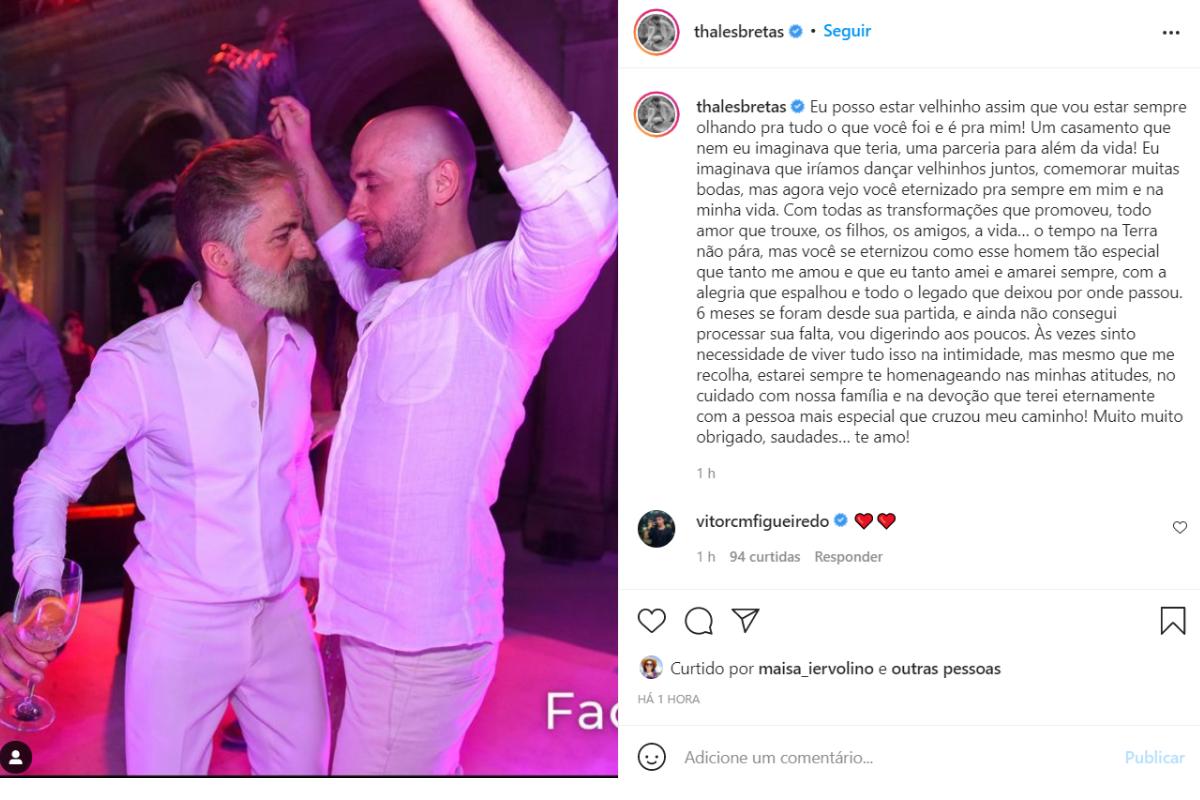Viewport: 1200px width, 800px height.
Task: Like vitorcmfigueiredo's comment with small heart
Action: pyautogui.click(x=1179, y=527)
